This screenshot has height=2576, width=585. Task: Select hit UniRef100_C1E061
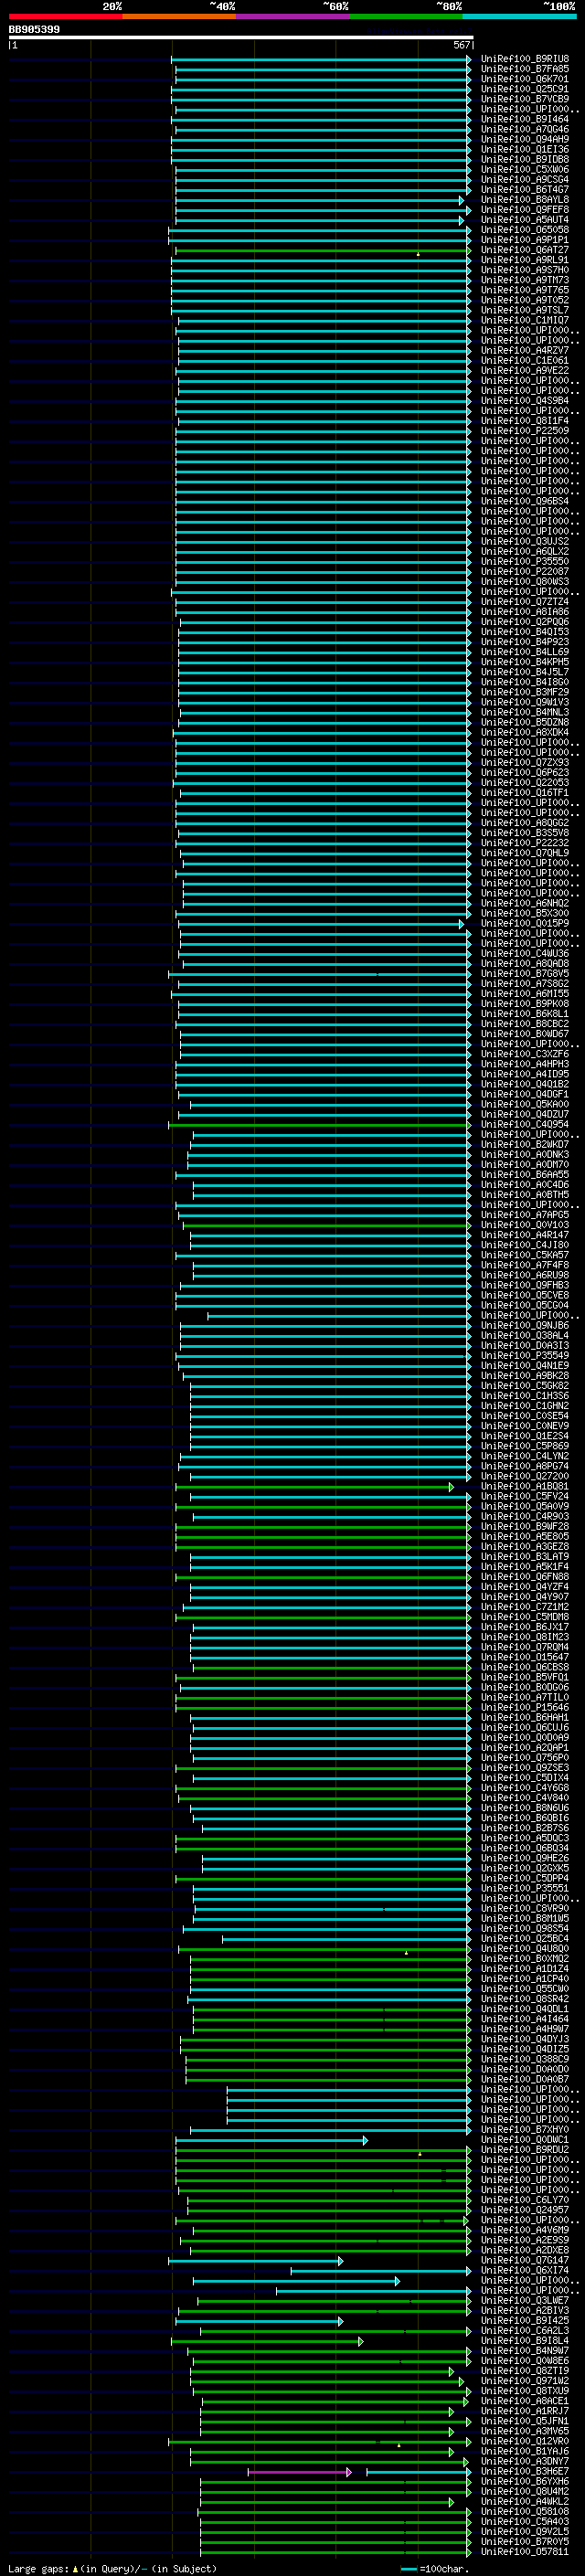[x=524, y=360]
